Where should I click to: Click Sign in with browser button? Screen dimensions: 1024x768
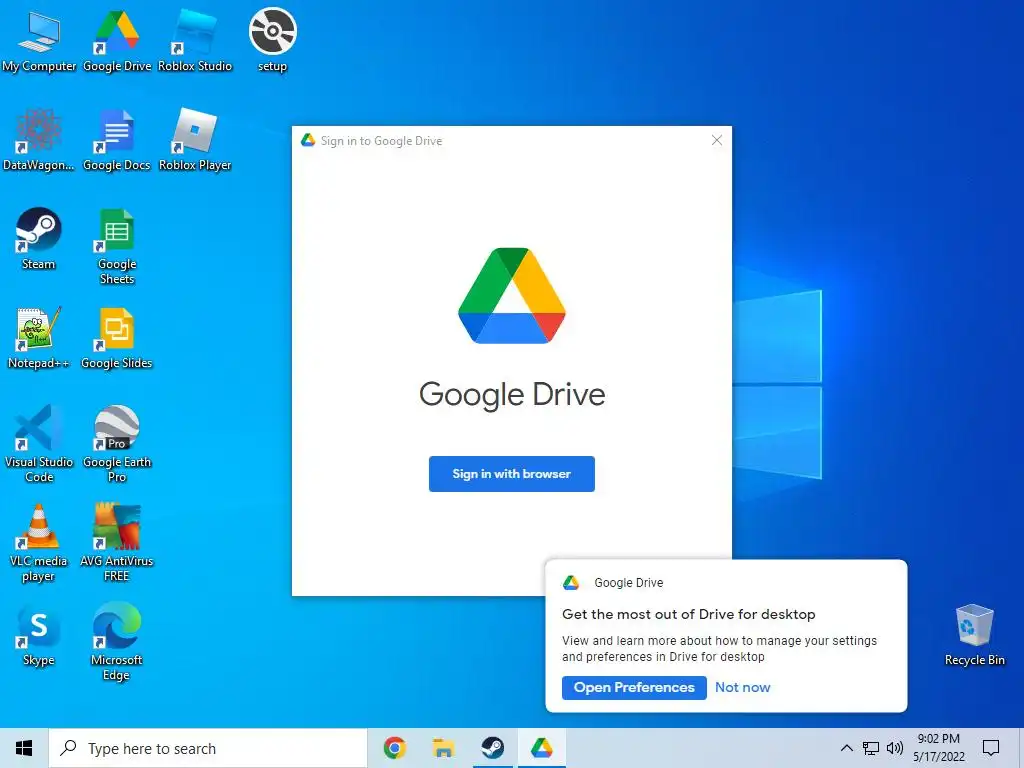pyautogui.click(x=511, y=474)
